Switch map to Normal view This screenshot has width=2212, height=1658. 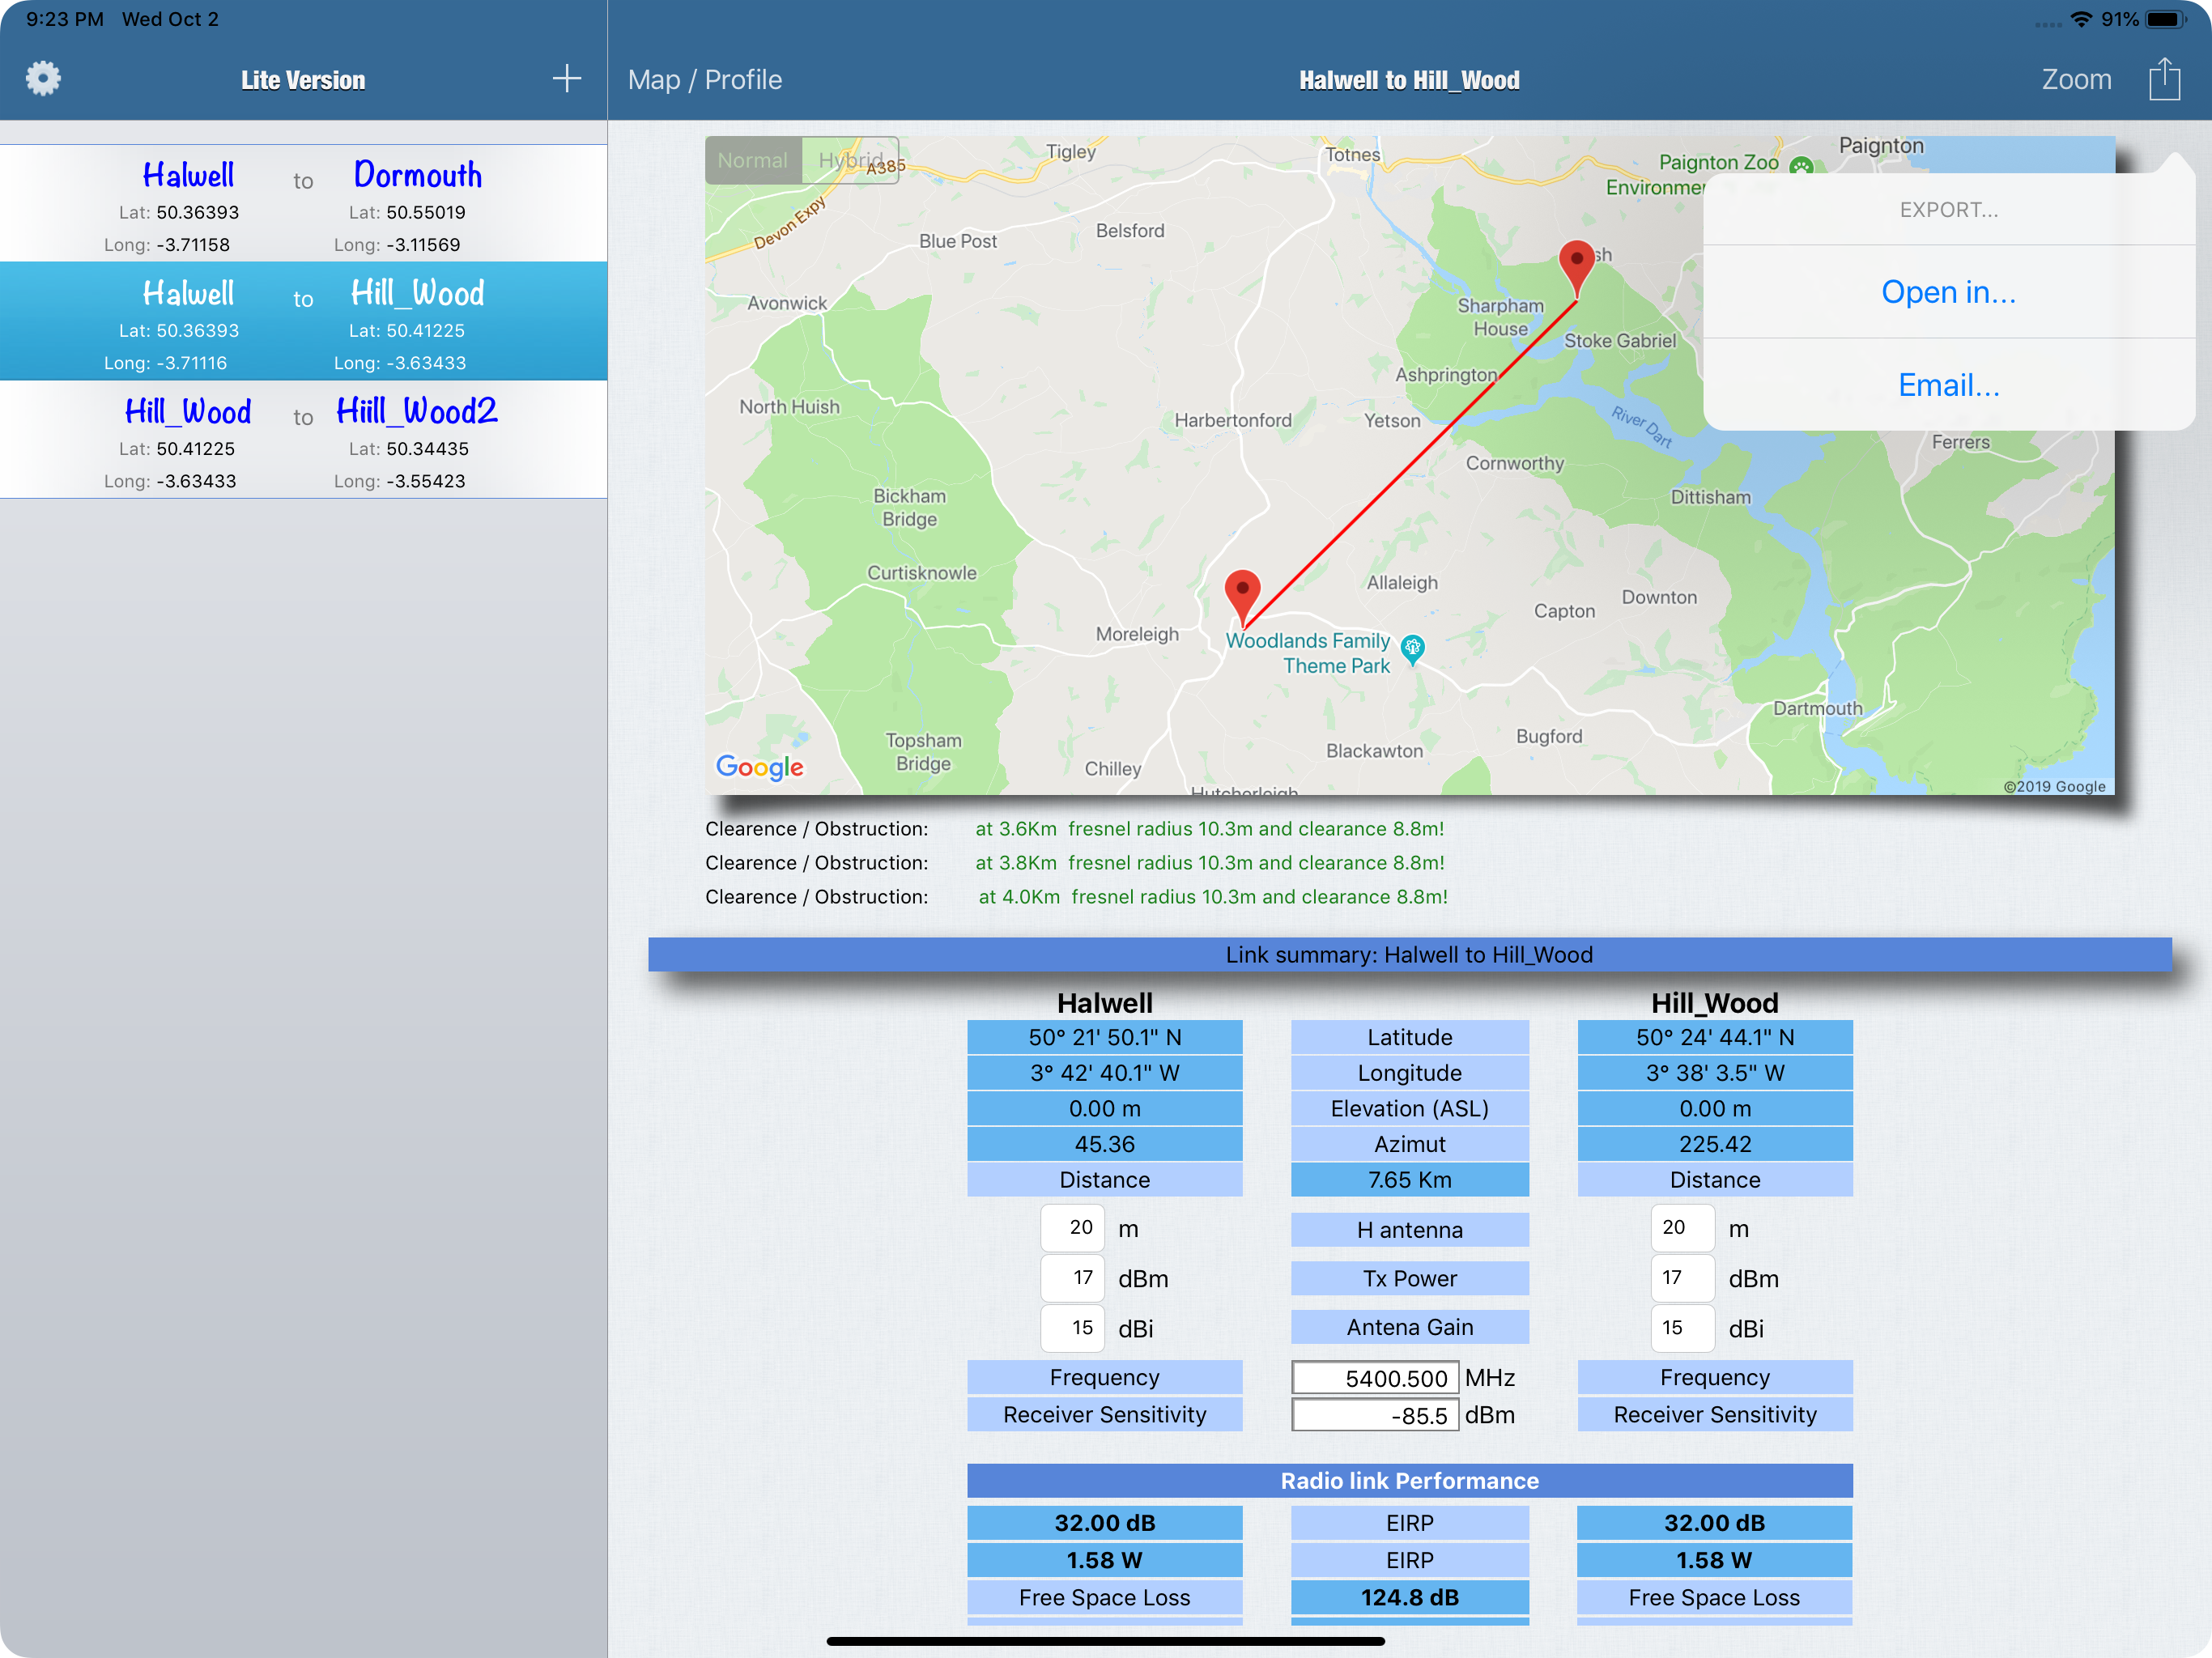tap(752, 160)
